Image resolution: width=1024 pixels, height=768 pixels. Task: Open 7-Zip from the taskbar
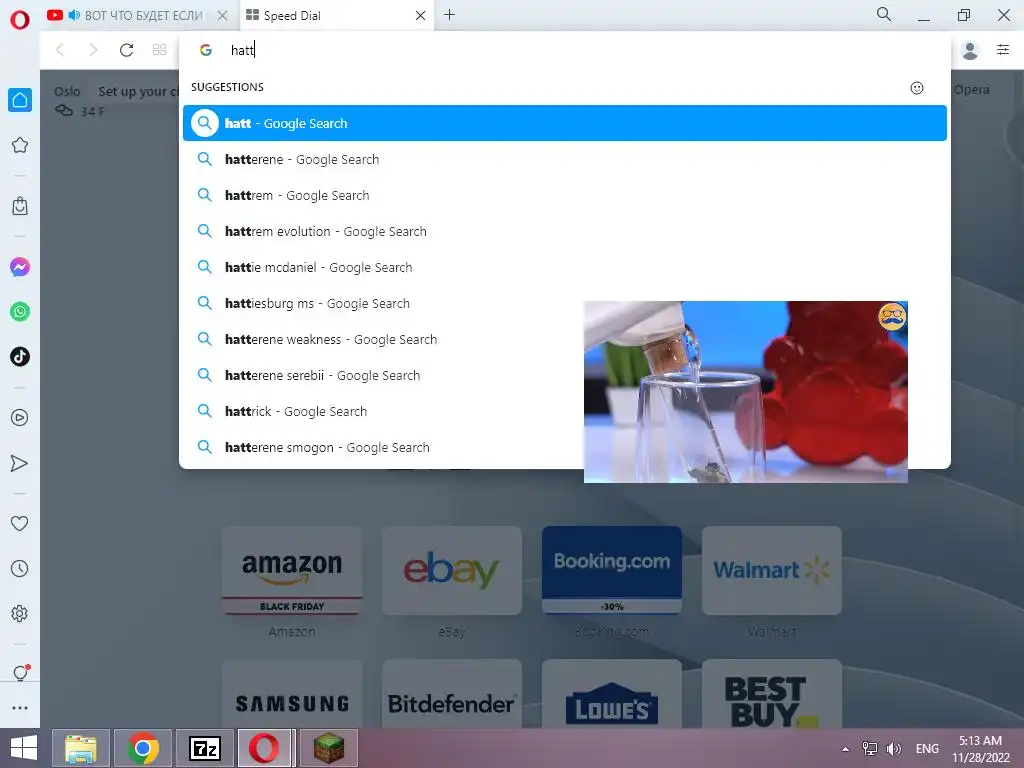205,748
